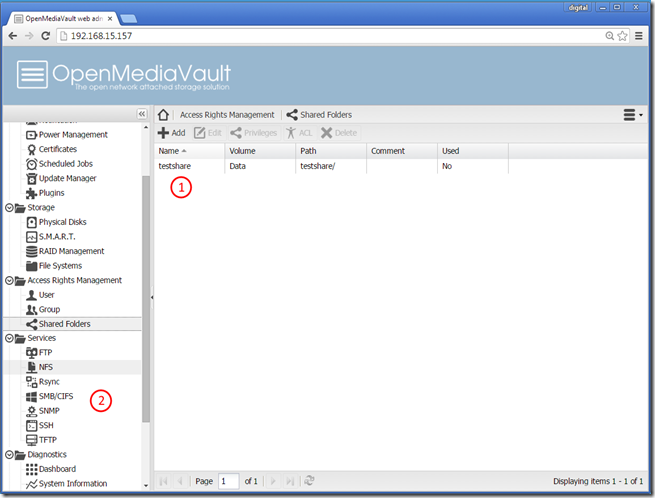
Task: Collapse the Services tree node
Action: point(9,338)
